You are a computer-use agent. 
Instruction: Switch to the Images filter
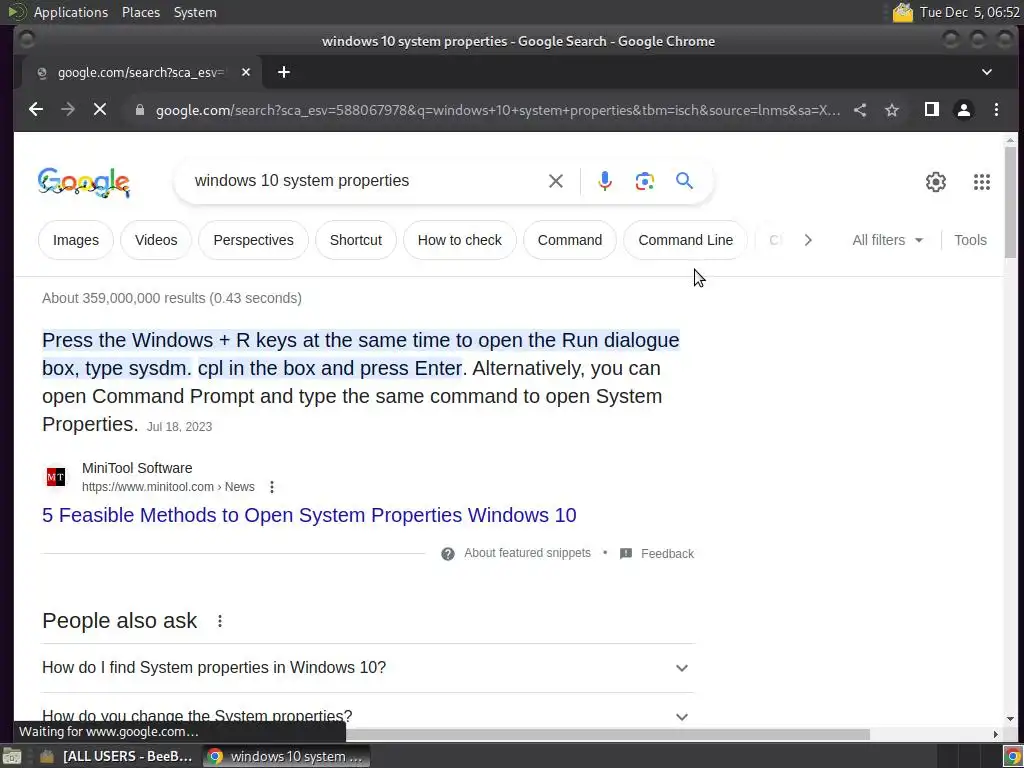point(76,240)
